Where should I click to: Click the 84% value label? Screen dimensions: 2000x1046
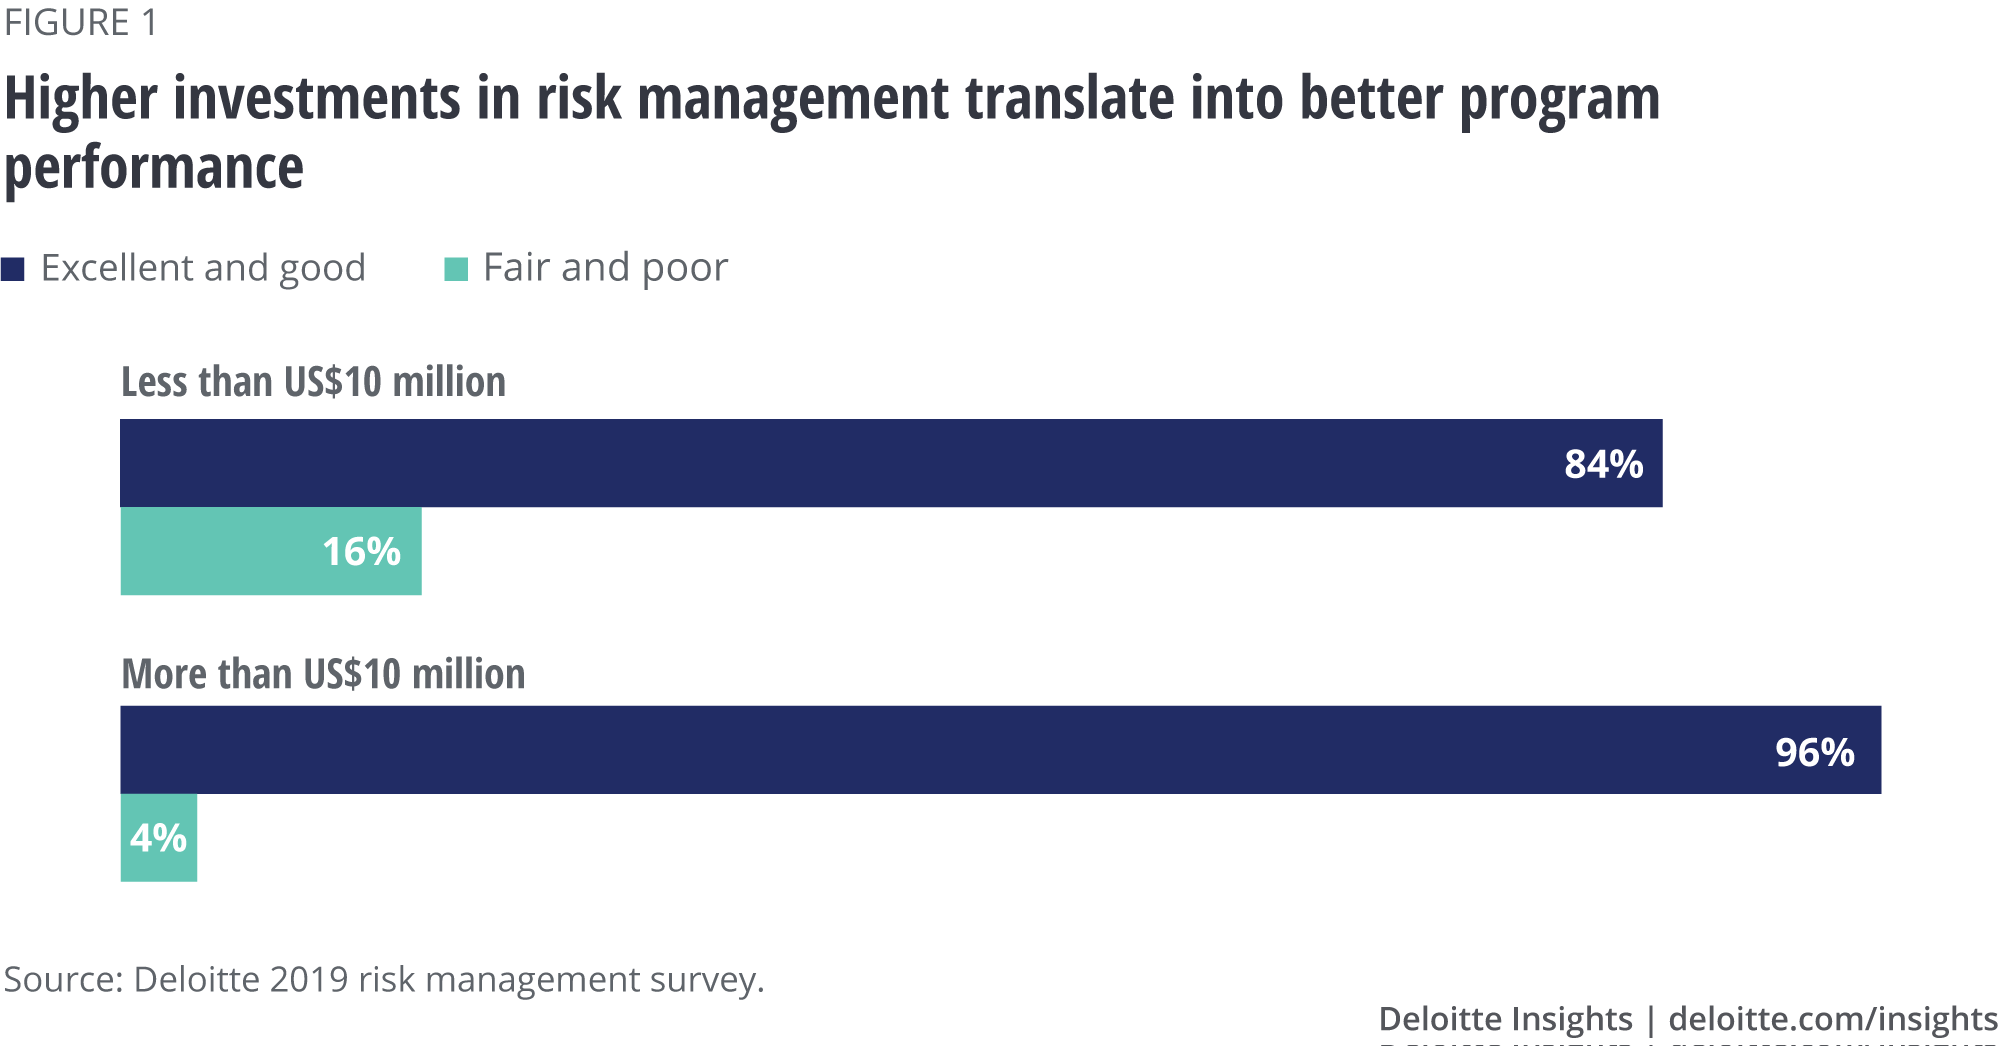click(1603, 464)
